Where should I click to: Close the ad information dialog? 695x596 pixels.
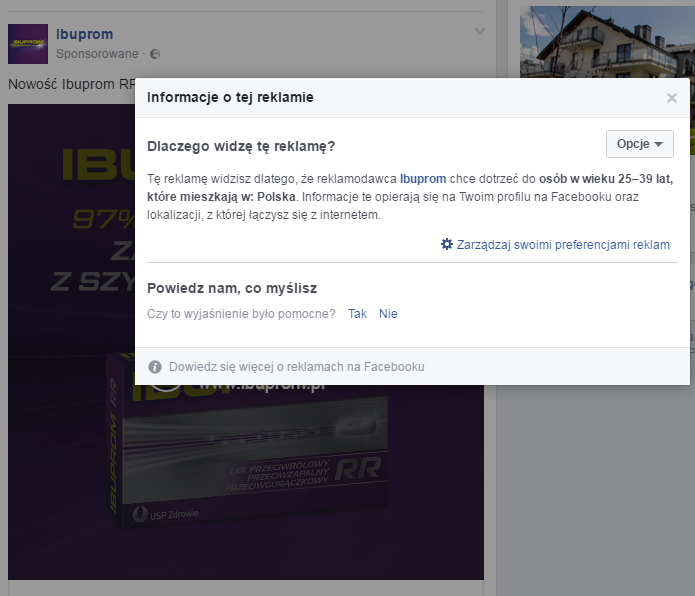click(672, 98)
